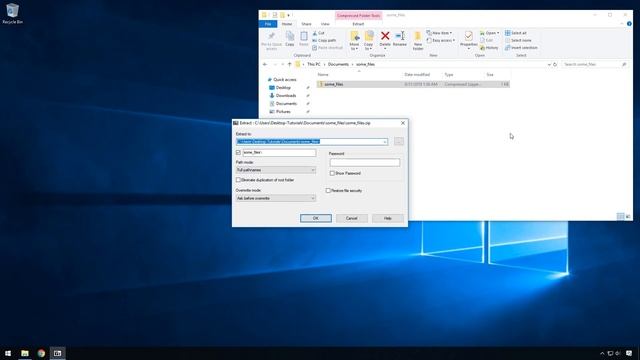Click Cancel in the Extract dialog
The width and height of the screenshot is (640, 360).
(x=352, y=218)
